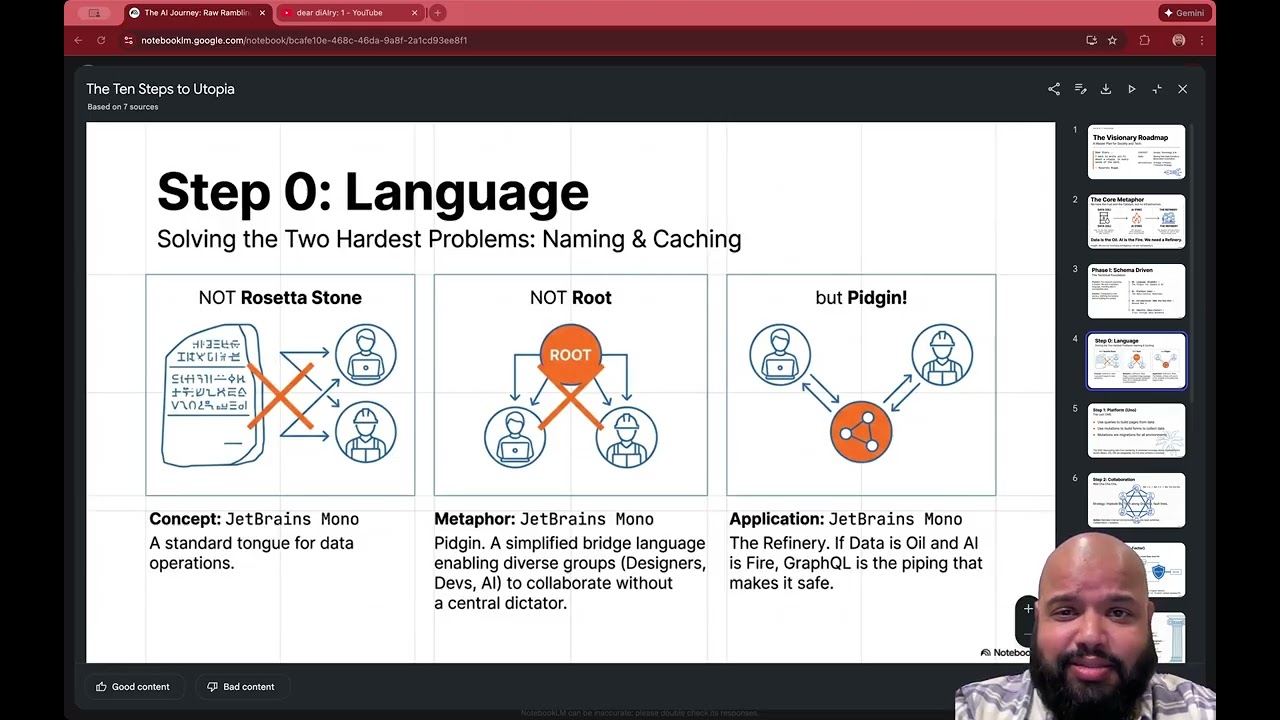Open Gemini in Chrome button
Image resolution: width=1280 pixels, height=720 pixels.
coord(1186,13)
